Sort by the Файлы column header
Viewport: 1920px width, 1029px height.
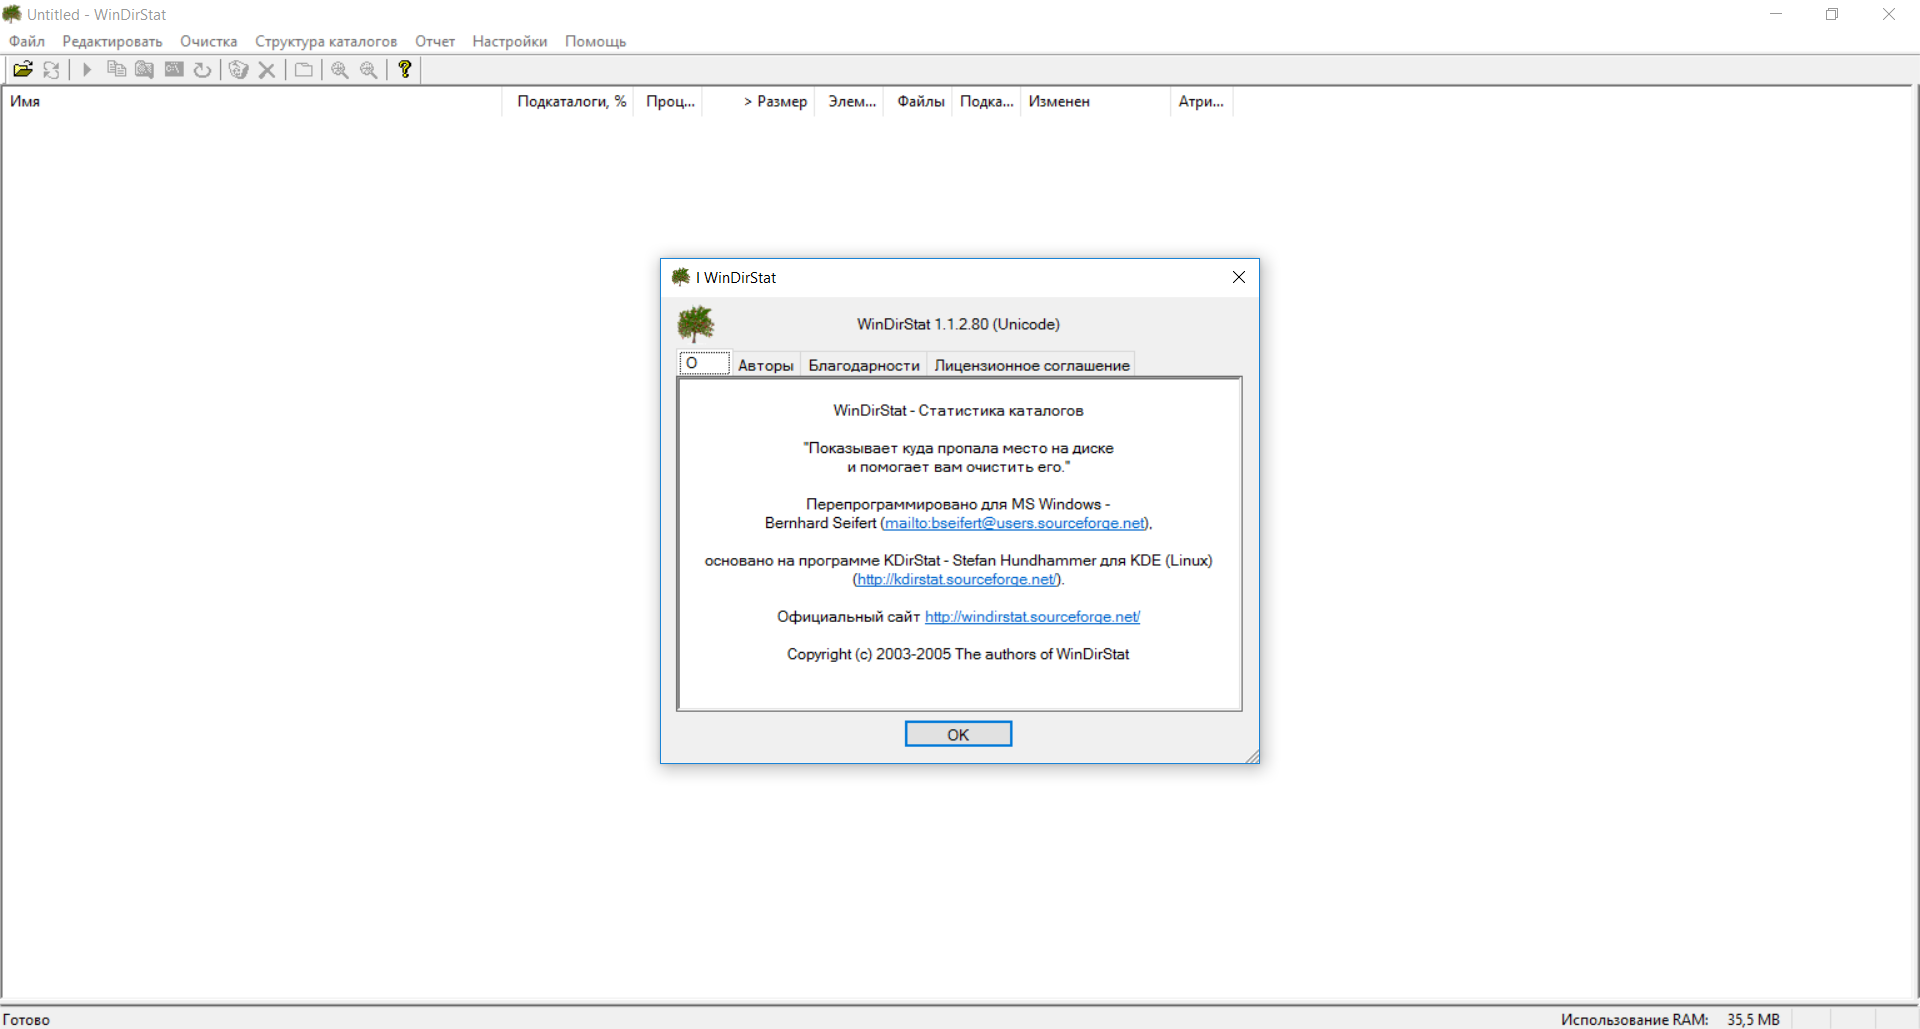918,101
